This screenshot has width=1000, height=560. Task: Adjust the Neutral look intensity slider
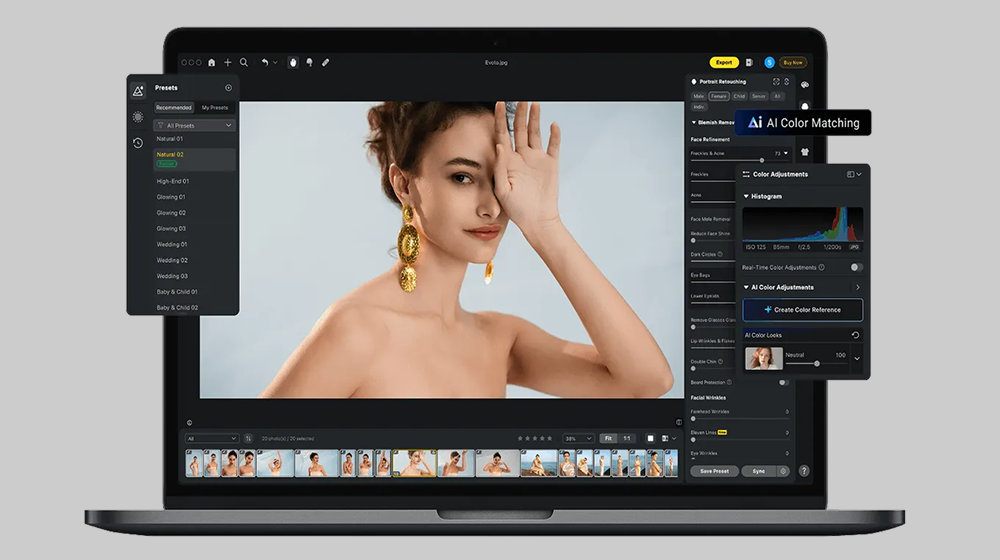[816, 364]
